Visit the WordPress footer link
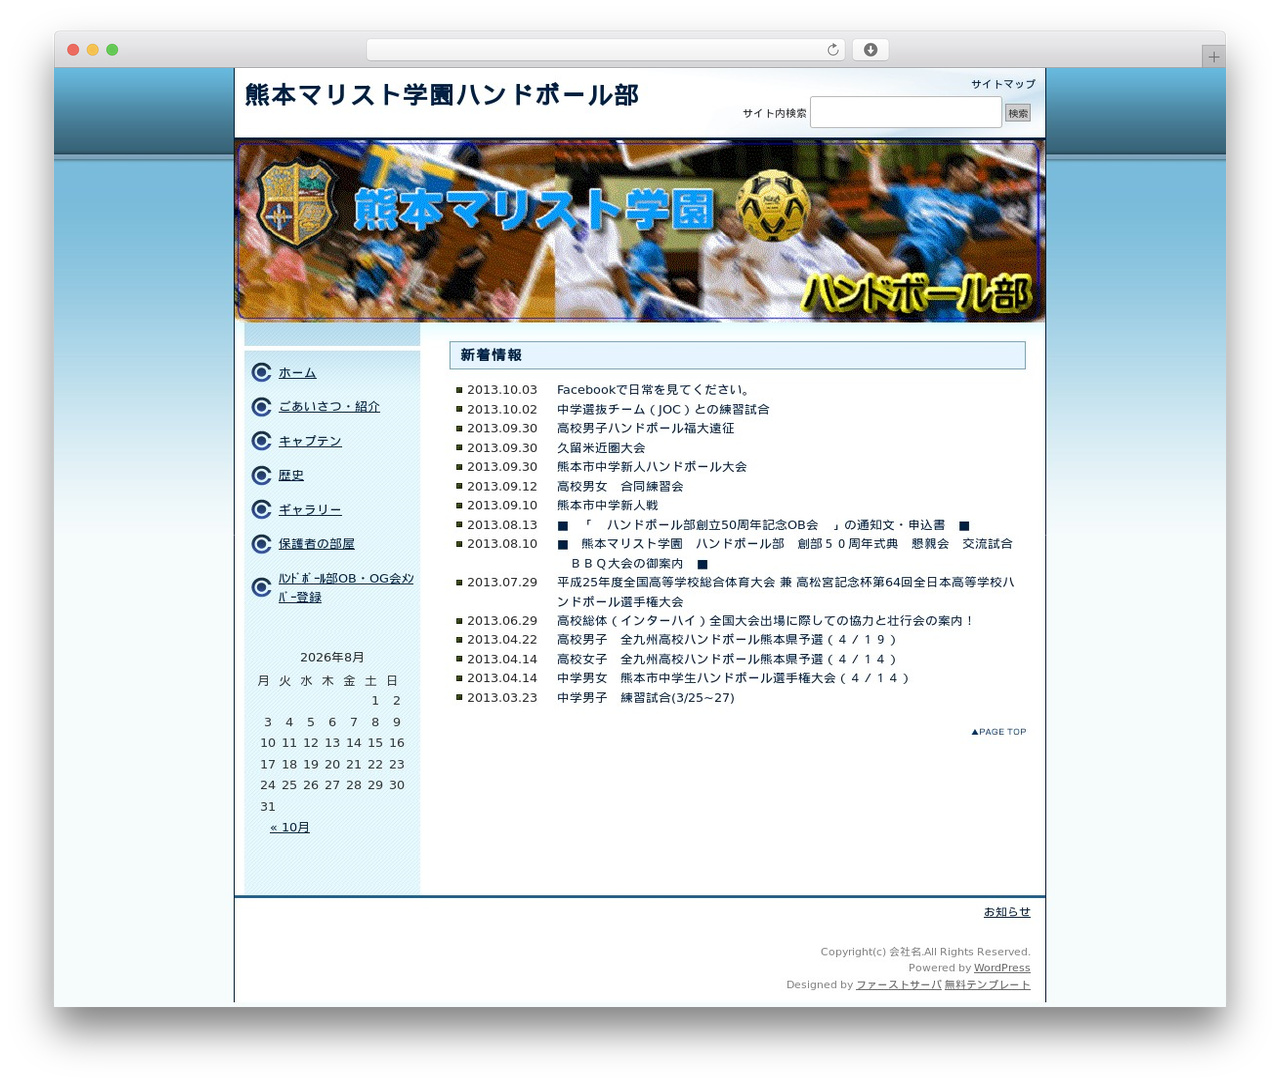 1002,968
